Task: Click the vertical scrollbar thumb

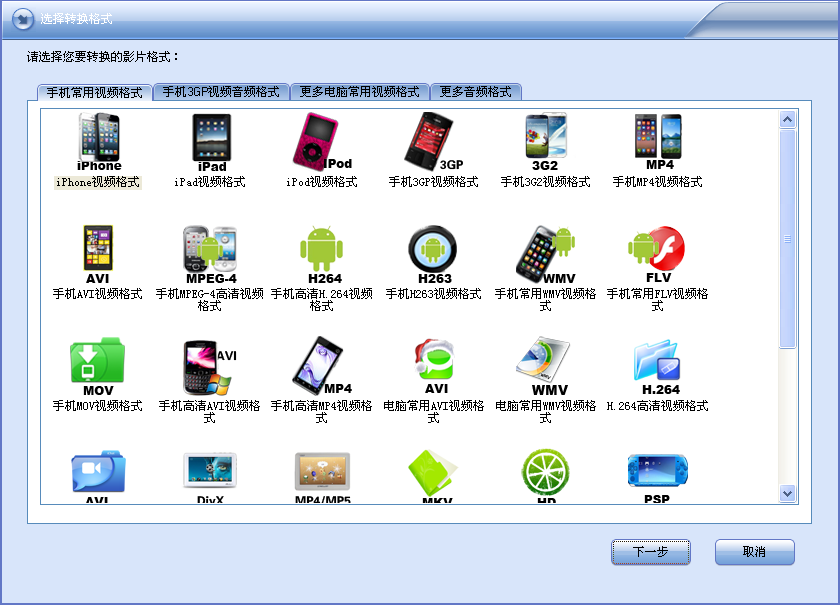Action: click(788, 239)
